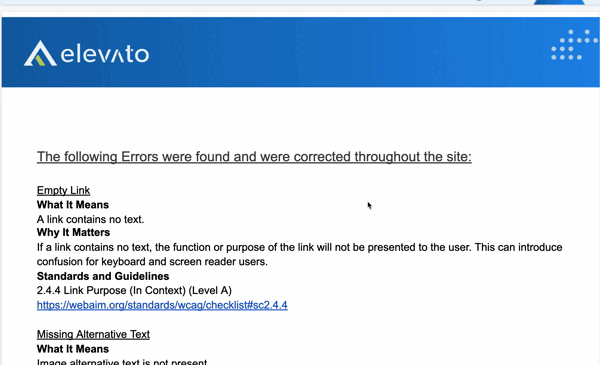
Task: Click the green-white triangle logo mark
Action: [x=40, y=54]
